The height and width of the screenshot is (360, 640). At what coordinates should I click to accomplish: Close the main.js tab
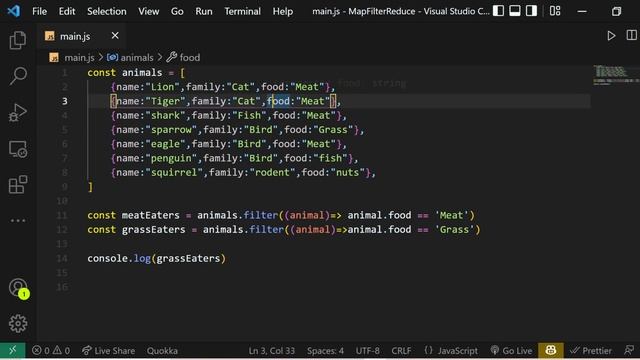pyautogui.click(x=115, y=36)
